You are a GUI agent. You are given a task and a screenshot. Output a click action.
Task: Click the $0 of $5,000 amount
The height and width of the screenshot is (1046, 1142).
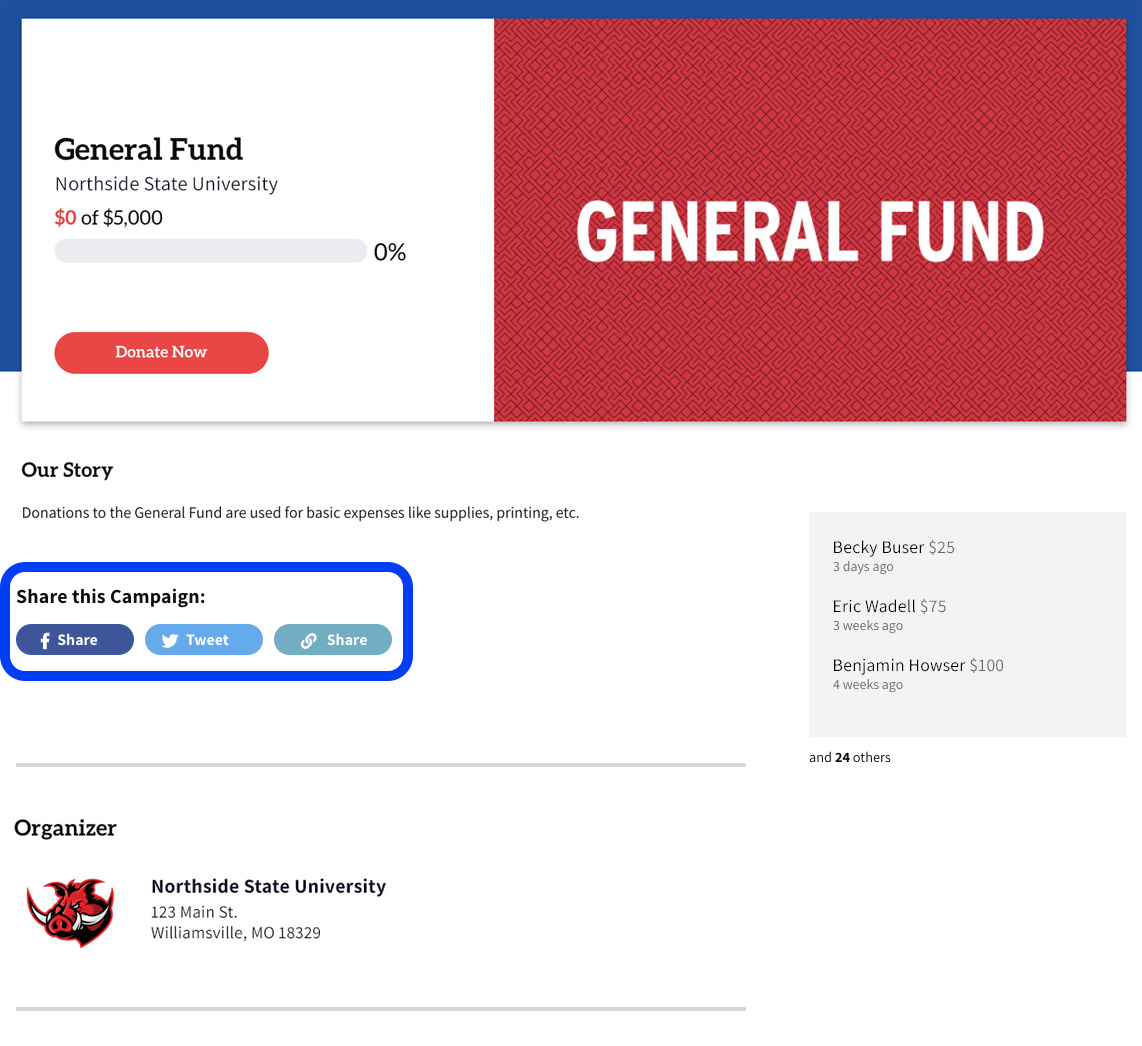point(109,218)
